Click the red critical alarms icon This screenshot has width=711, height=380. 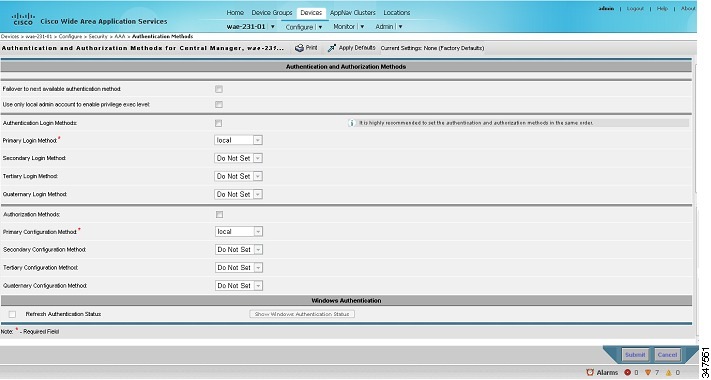click(x=628, y=372)
